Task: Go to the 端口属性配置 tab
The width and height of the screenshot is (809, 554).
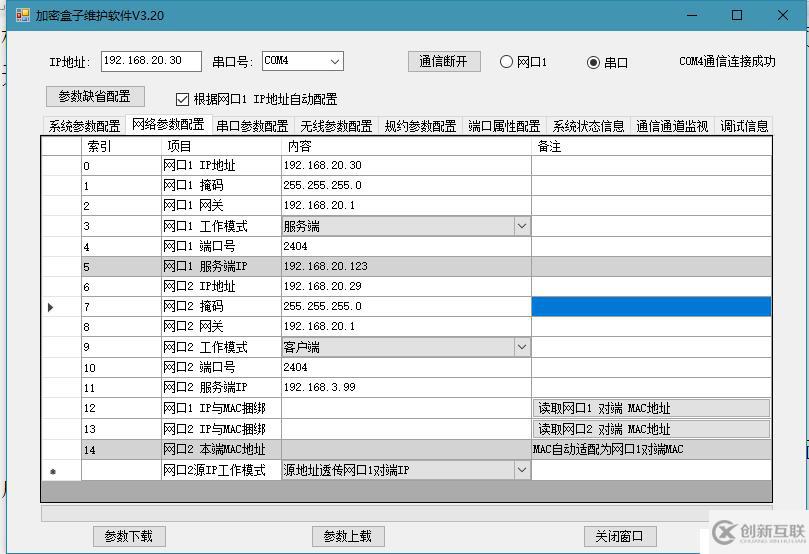Action: click(504, 126)
